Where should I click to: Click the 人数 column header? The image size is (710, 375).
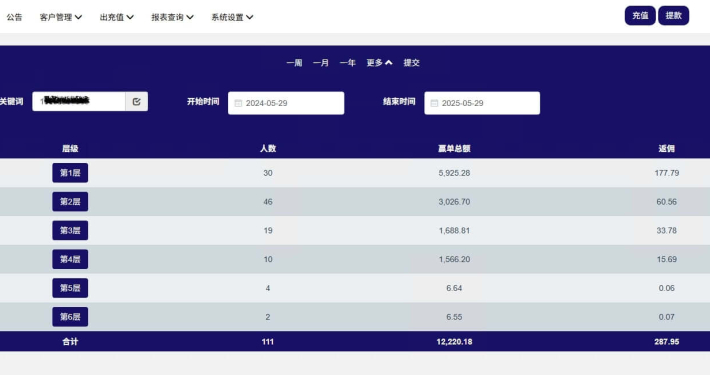(268, 149)
